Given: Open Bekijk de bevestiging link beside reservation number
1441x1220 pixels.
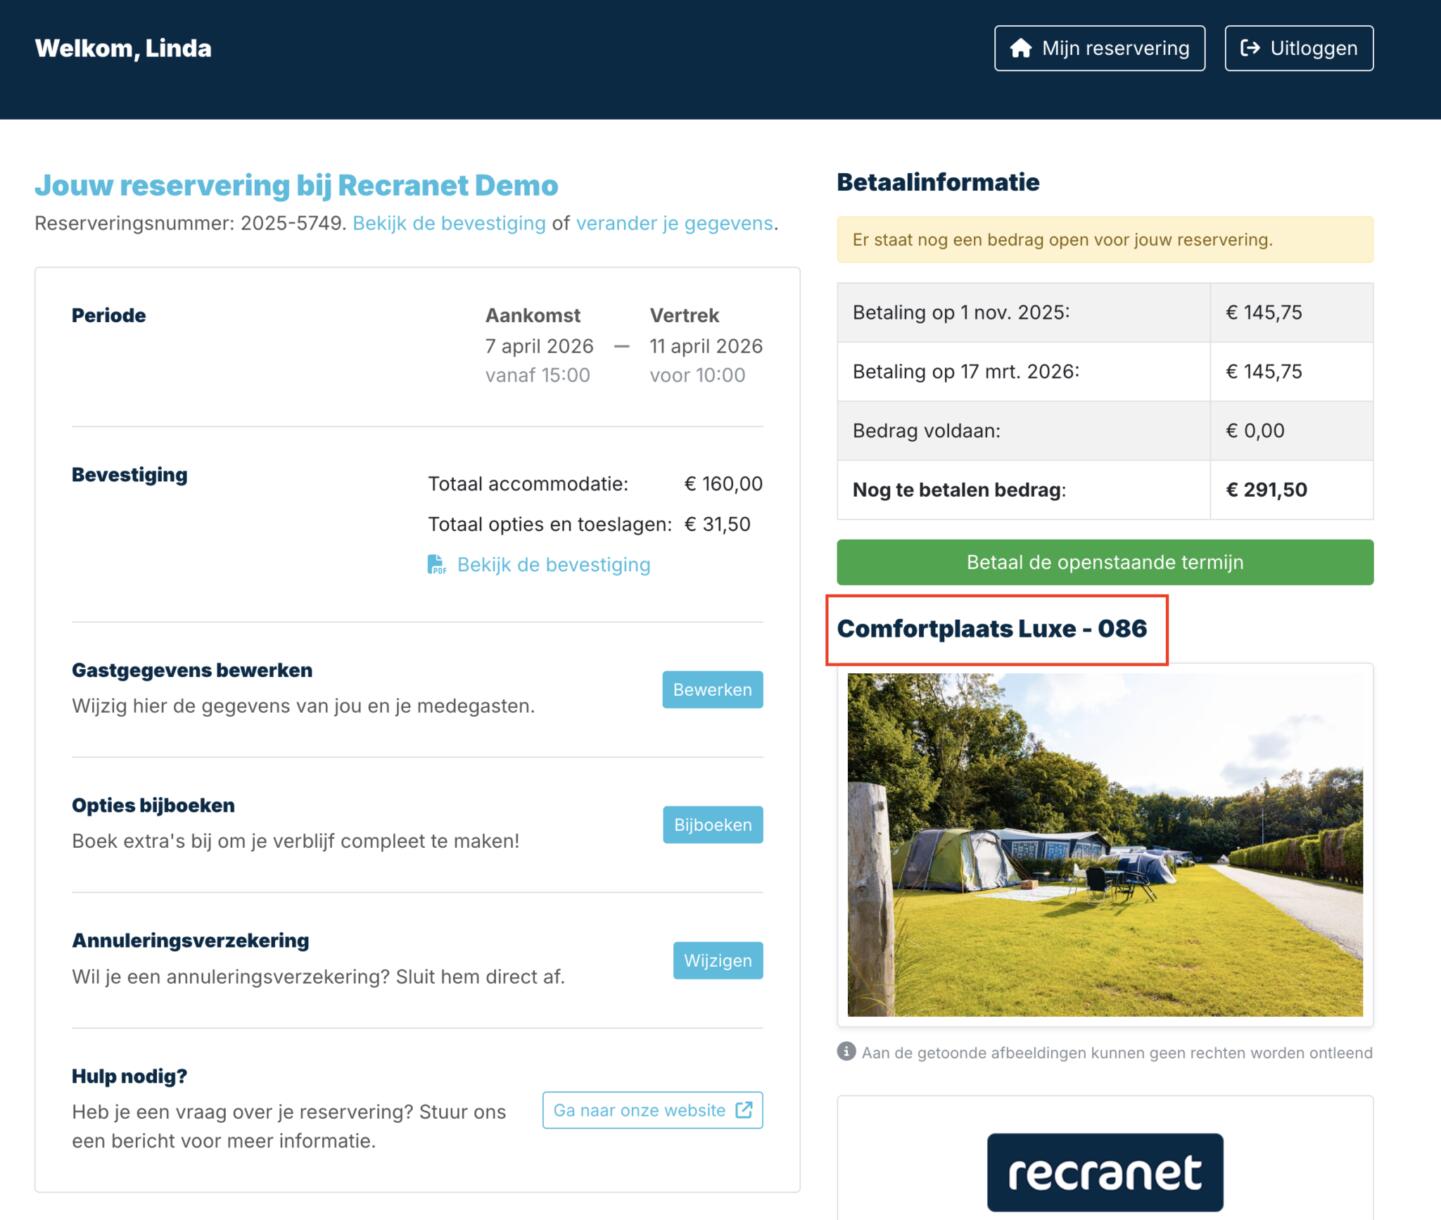Looking at the screenshot, I should tap(449, 223).
